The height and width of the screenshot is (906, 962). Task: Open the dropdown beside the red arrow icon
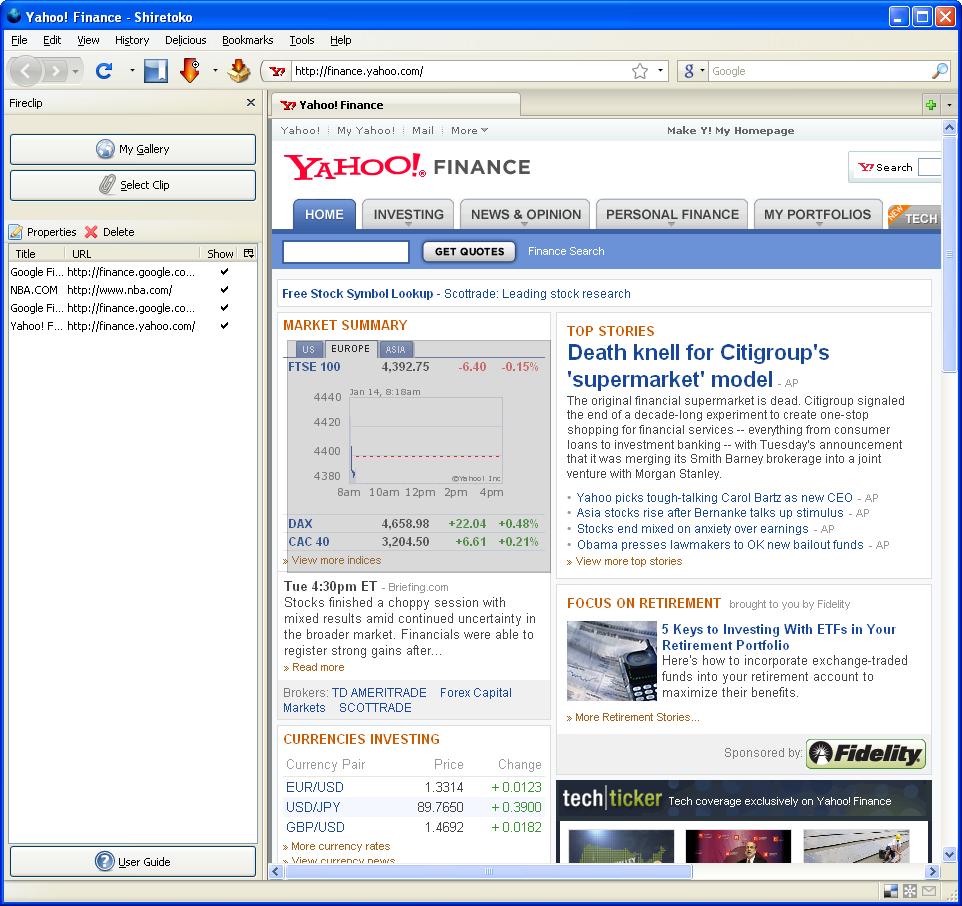click(x=215, y=71)
